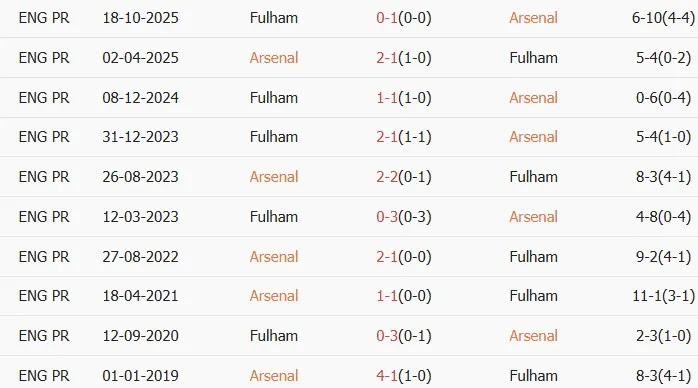This screenshot has height=388, width=698.
Task: Click Fulham away team on 27-08-2022
Action: tap(533, 257)
